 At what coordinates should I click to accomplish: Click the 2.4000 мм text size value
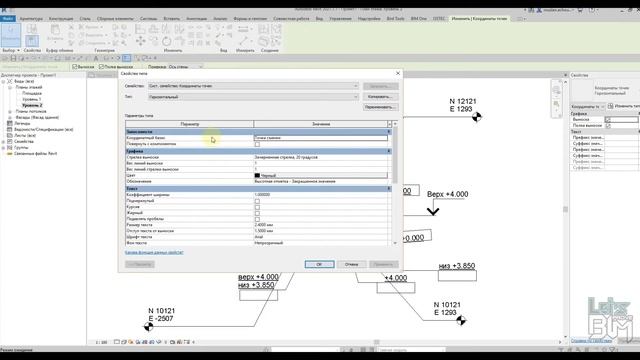pos(322,225)
